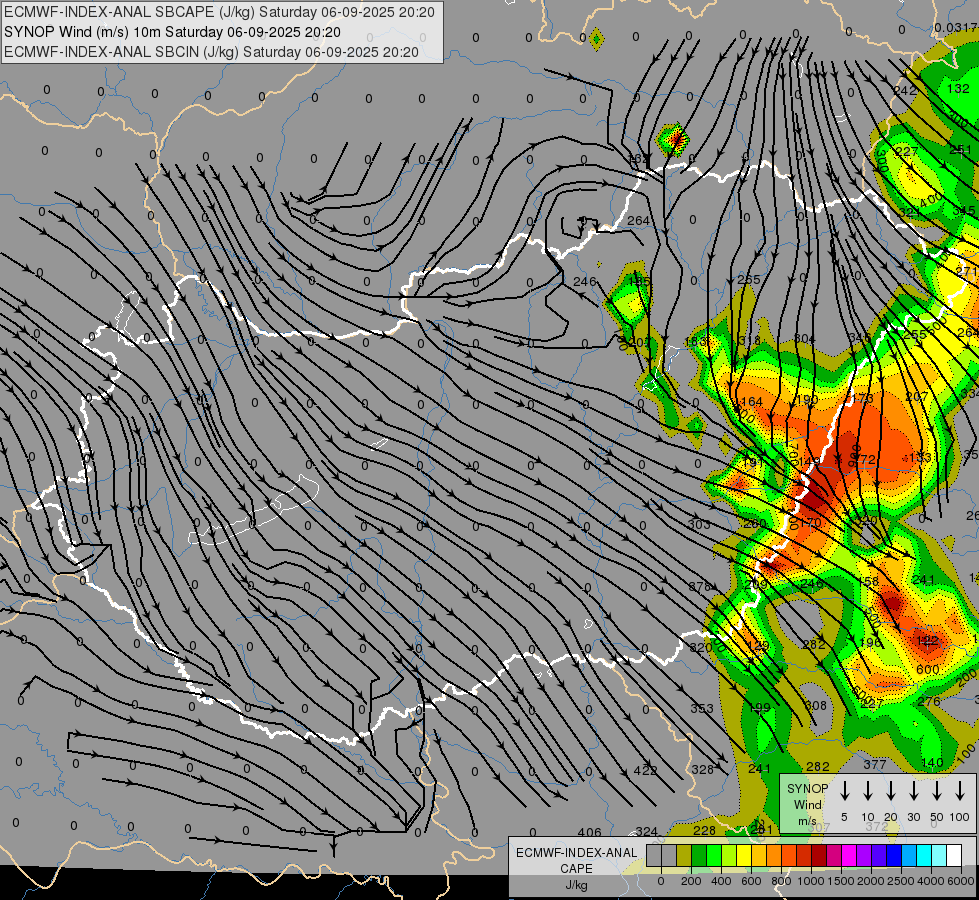
Task: Click the 800 tick on CAPE scale
Action: (781, 881)
